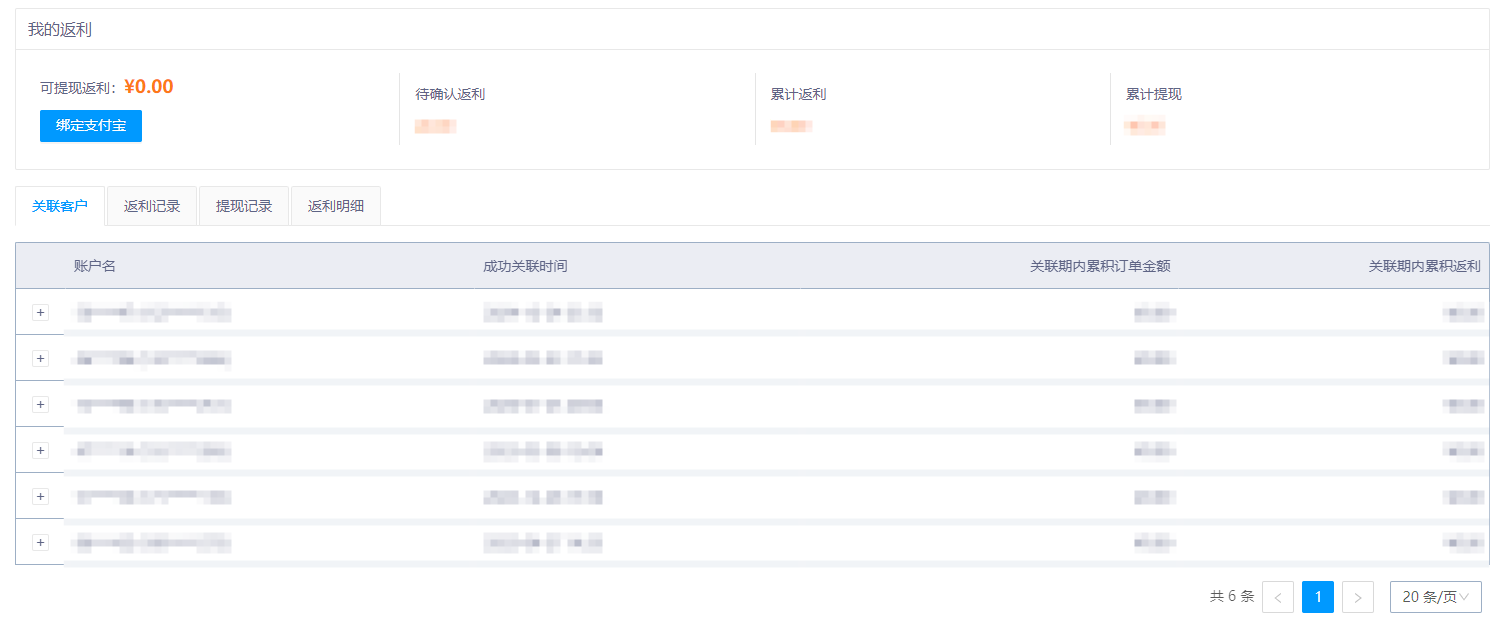Click the 成功关联时间 column header
Image resolution: width=1499 pixels, height=628 pixels.
coord(525,266)
